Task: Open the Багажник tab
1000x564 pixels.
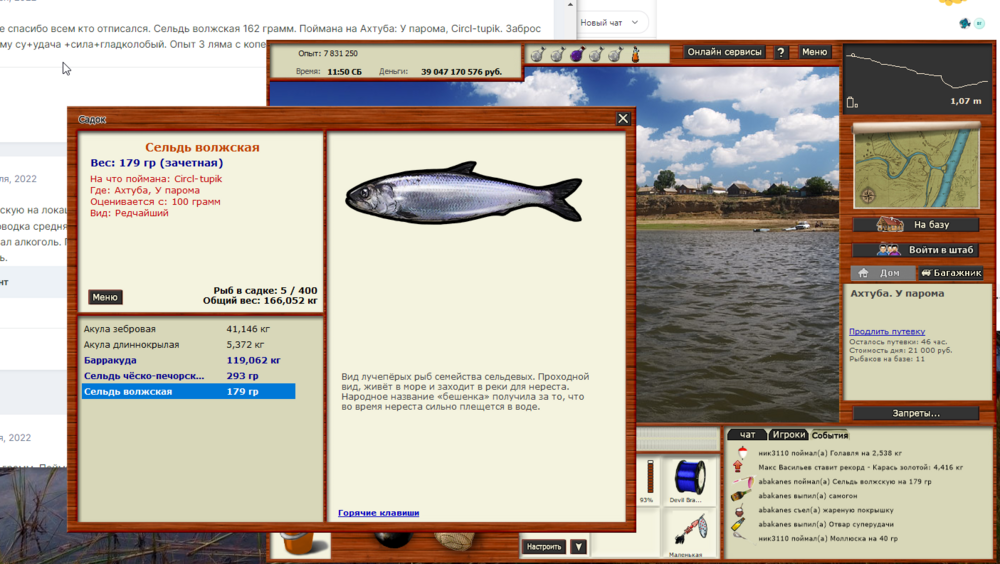Action: click(x=951, y=272)
